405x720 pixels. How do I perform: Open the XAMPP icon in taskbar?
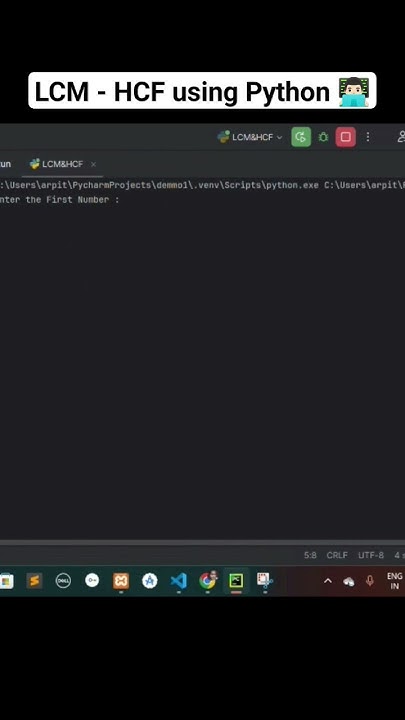point(121,581)
